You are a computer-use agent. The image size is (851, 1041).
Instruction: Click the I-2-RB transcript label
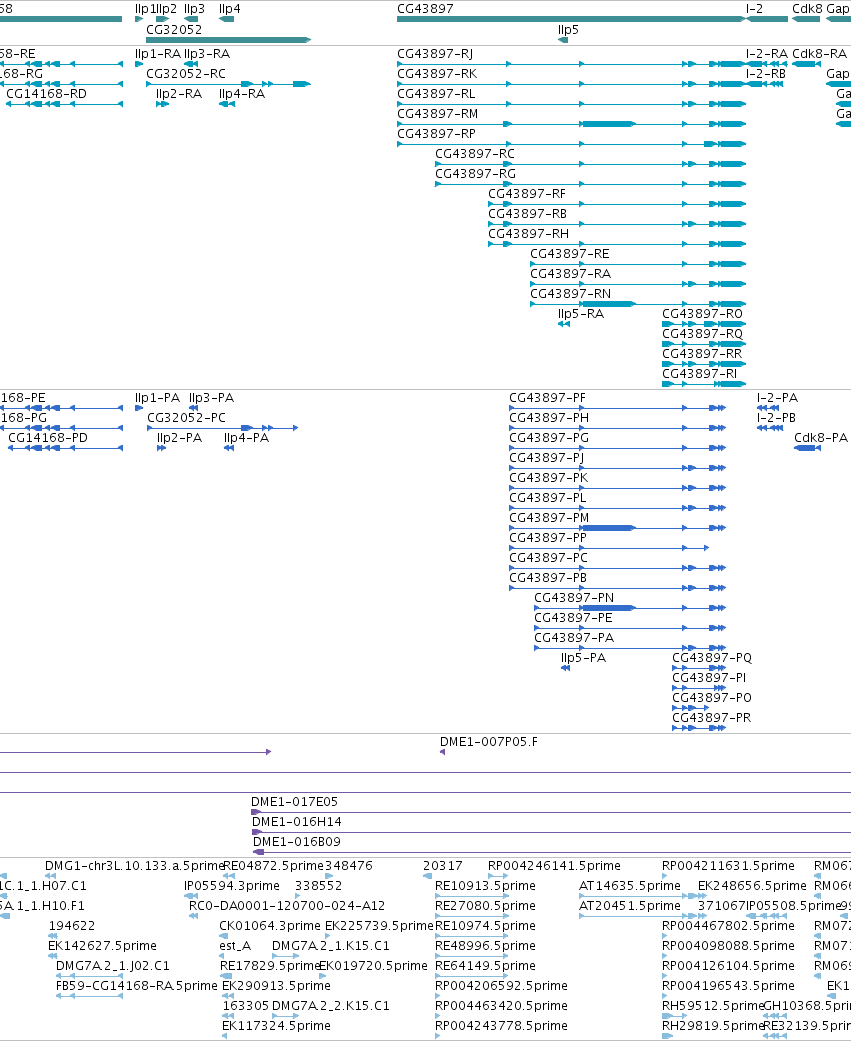pos(765,74)
